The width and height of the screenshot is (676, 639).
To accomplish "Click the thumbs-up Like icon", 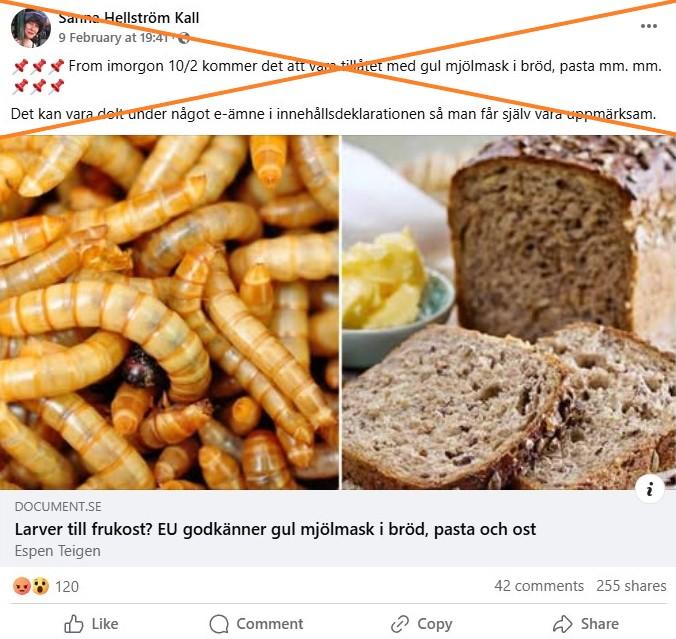I will [73, 623].
